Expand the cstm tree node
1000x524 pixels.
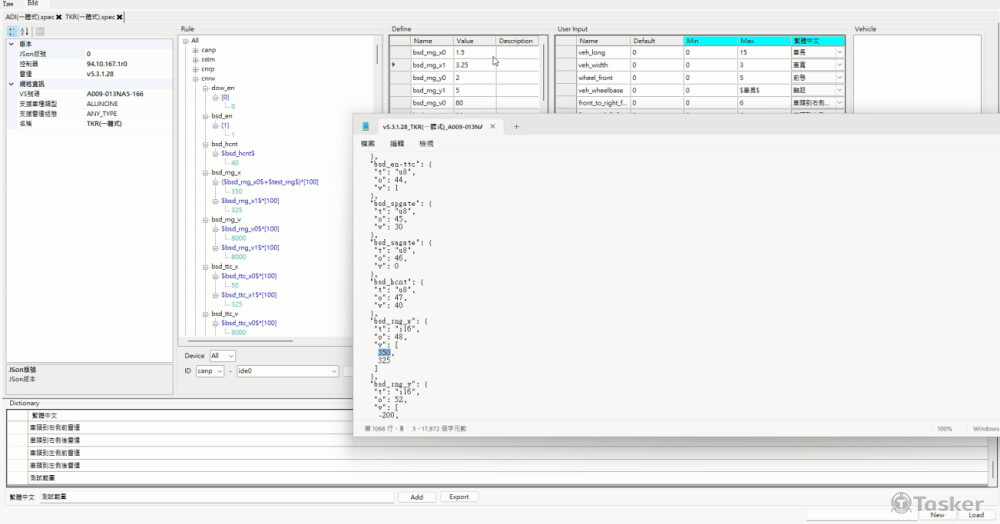pyautogui.click(x=195, y=59)
